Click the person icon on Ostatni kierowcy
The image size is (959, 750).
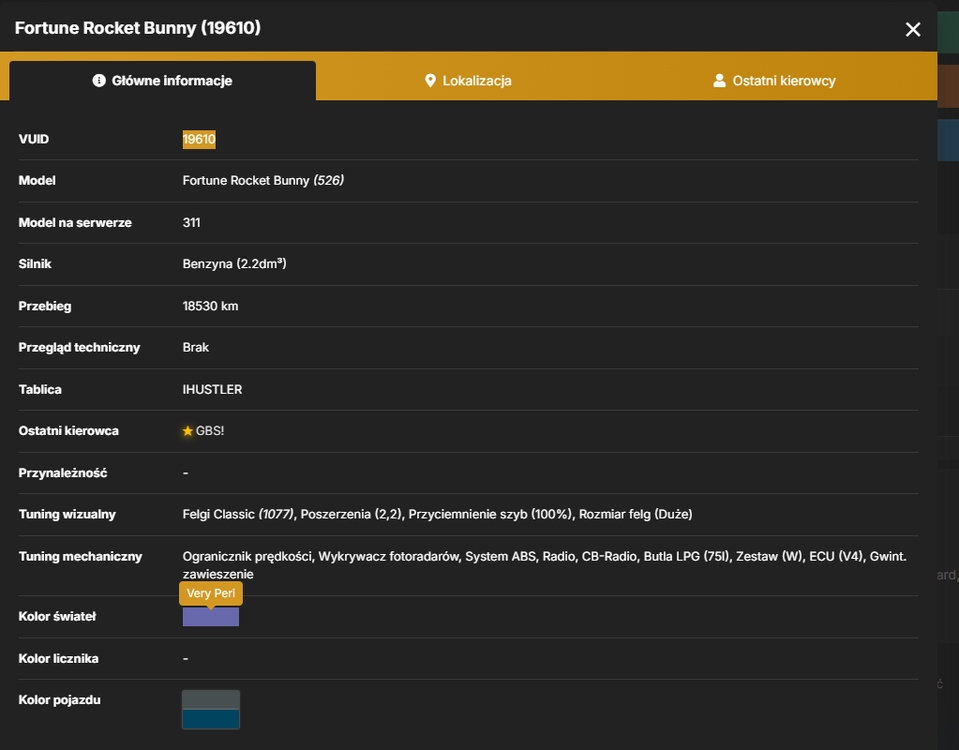coord(719,81)
